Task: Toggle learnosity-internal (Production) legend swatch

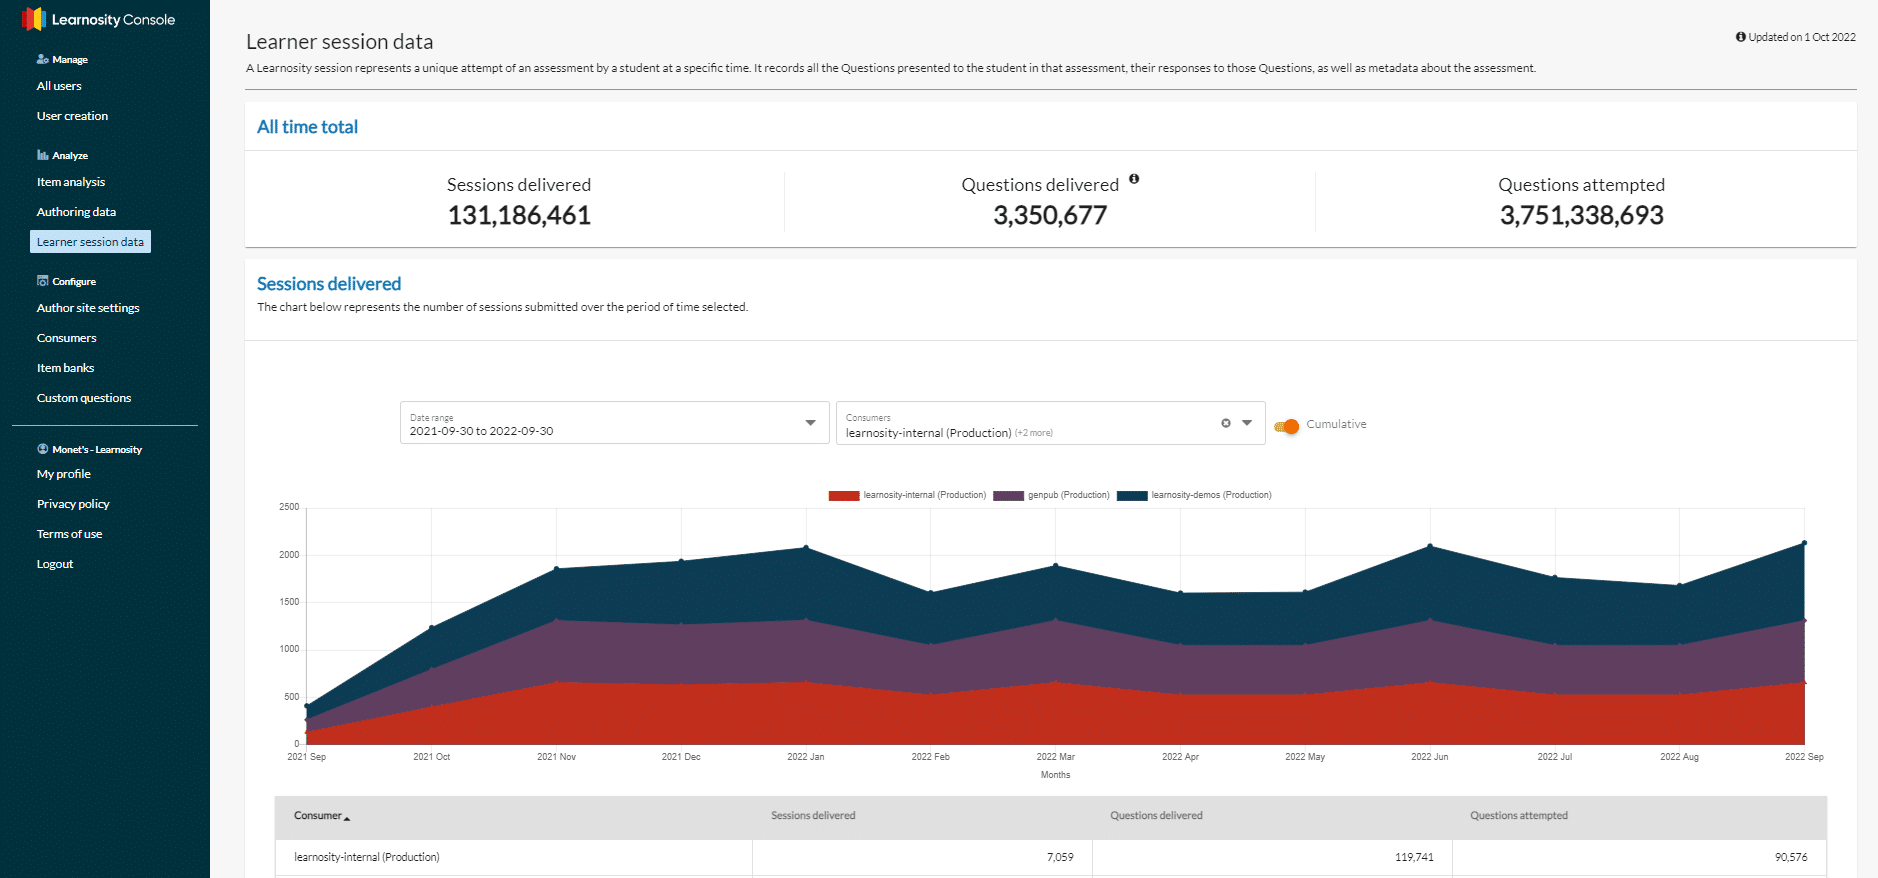Action: [x=844, y=495]
